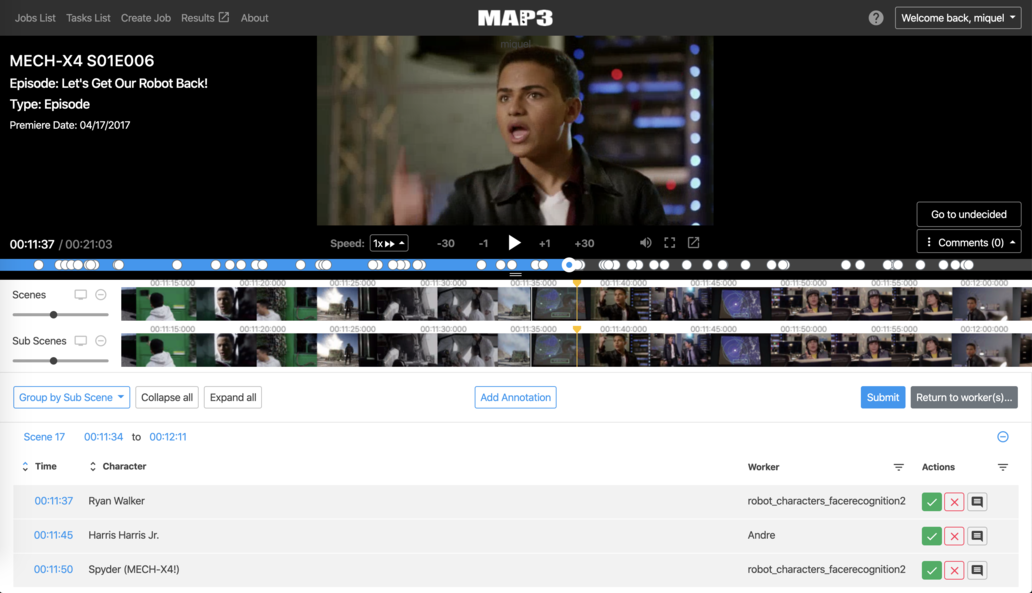Viewport: 1032px width, 593px height.
Task: Go to Create Job
Action: (x=145, y=18)
